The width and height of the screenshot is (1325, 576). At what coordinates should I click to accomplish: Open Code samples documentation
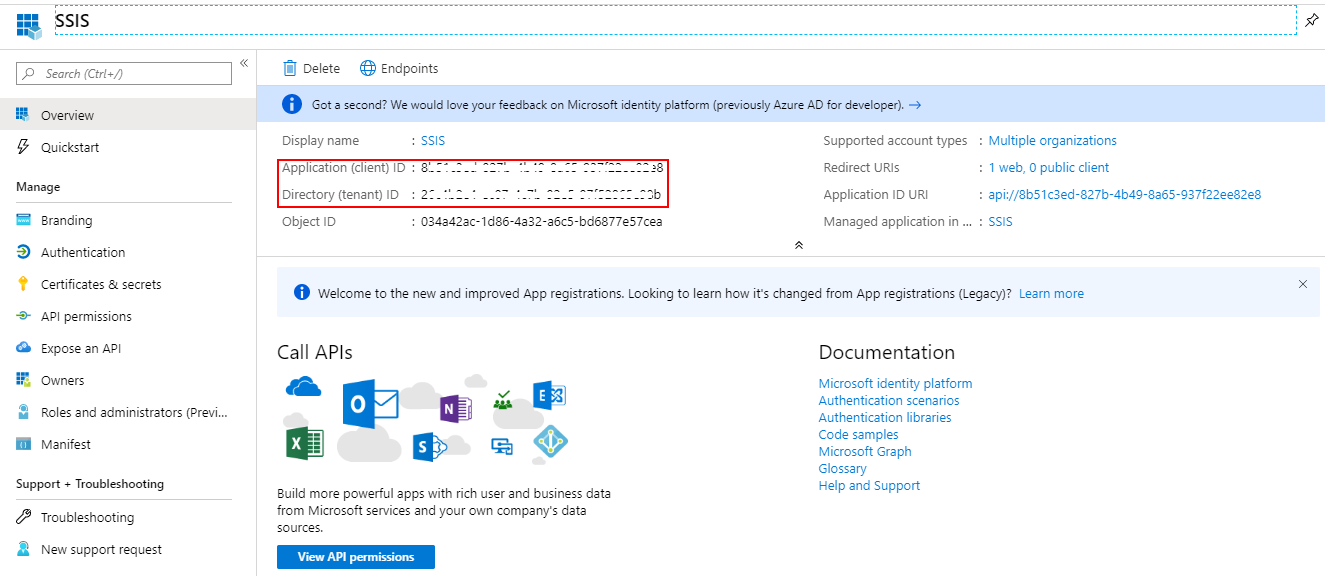click(858, 435)
